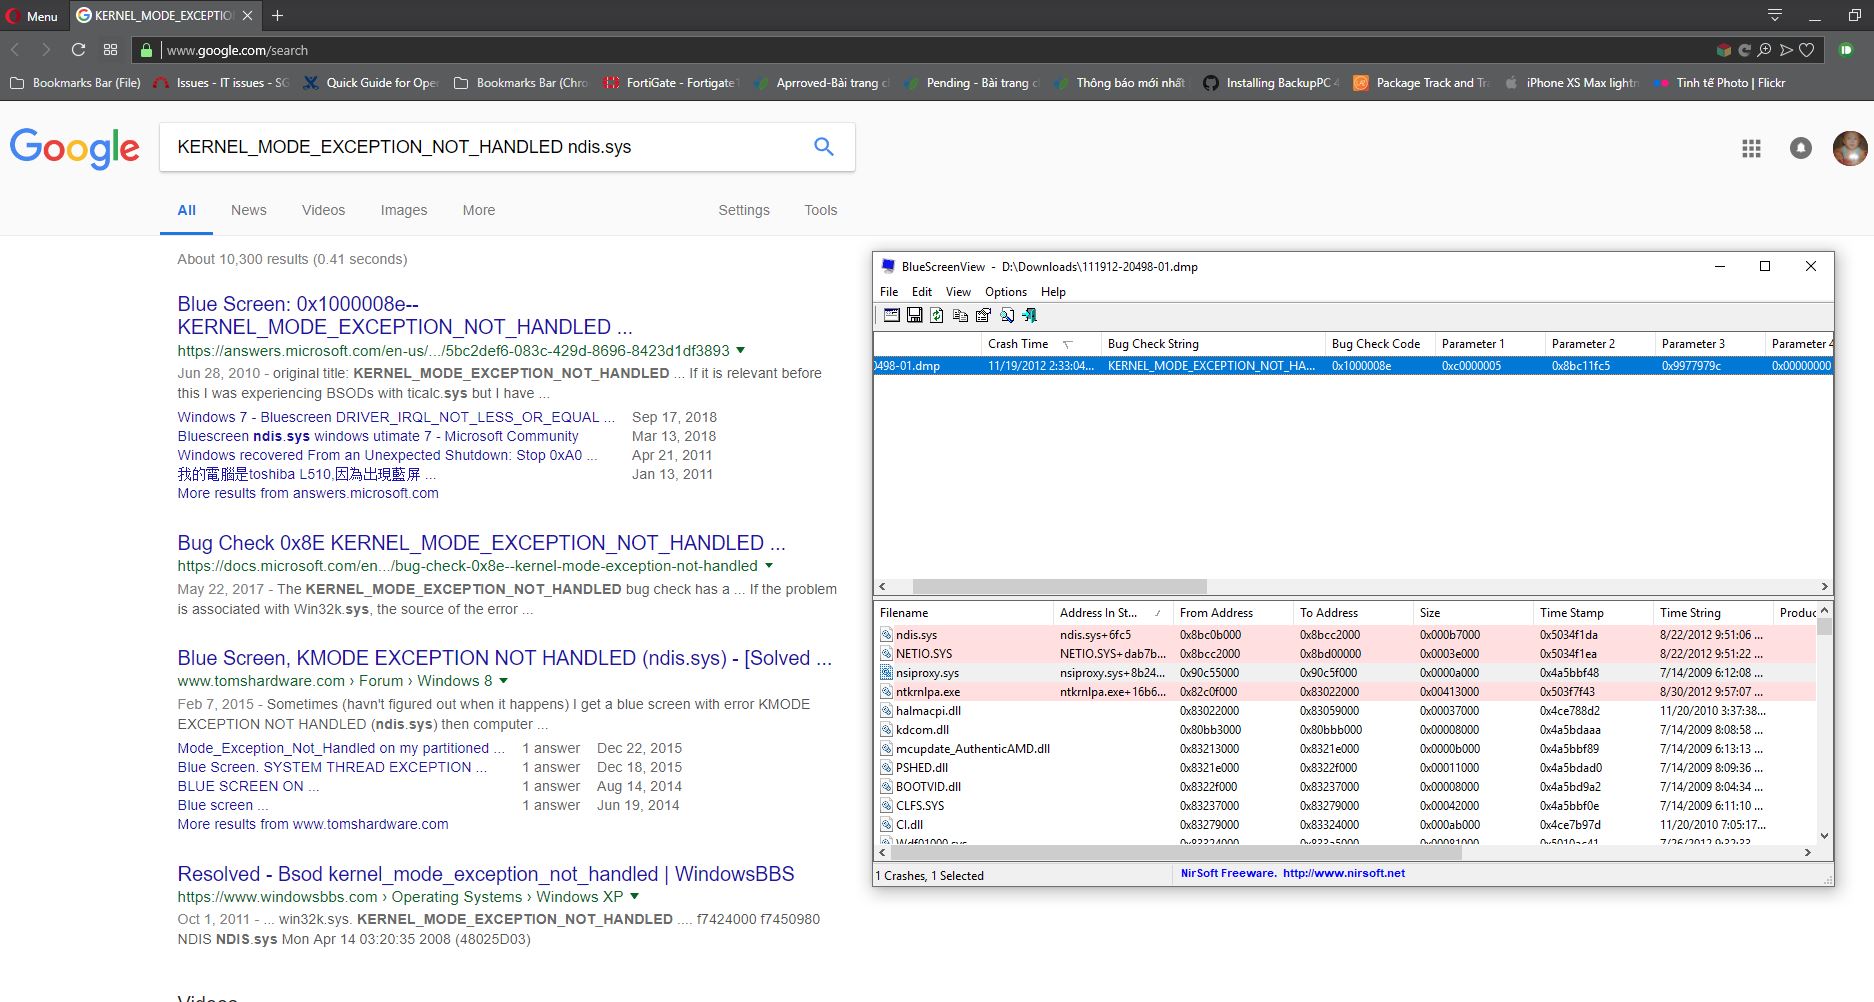
Task: Select the Images search tab
Action: coord(404,210)
